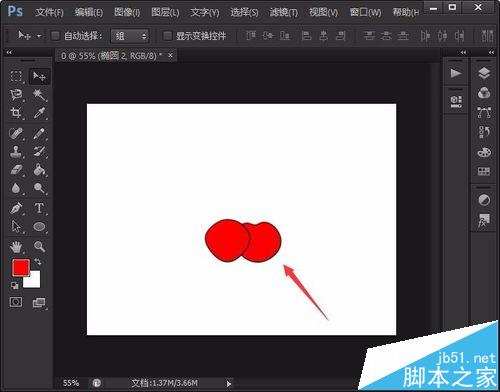The height and width of the screenshot is (392, 500).
Task: Open the 图像(I) menu
Action: [x=127, y=13]
